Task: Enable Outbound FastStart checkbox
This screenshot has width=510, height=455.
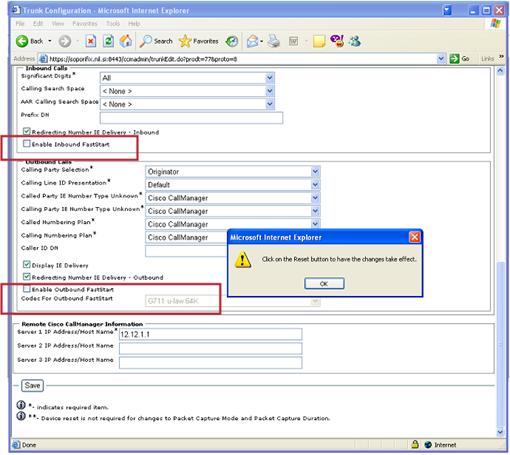Action: click(27, 288)
